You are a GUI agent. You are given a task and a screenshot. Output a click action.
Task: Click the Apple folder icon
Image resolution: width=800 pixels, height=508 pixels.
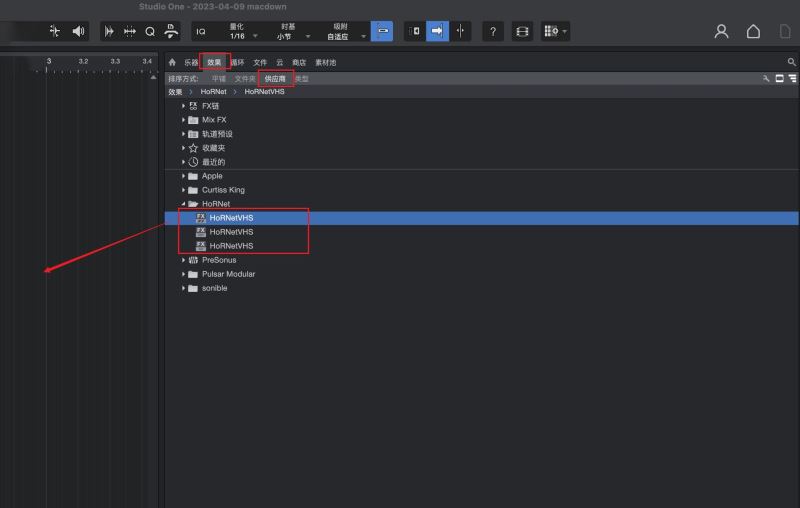tap(193, 176)
